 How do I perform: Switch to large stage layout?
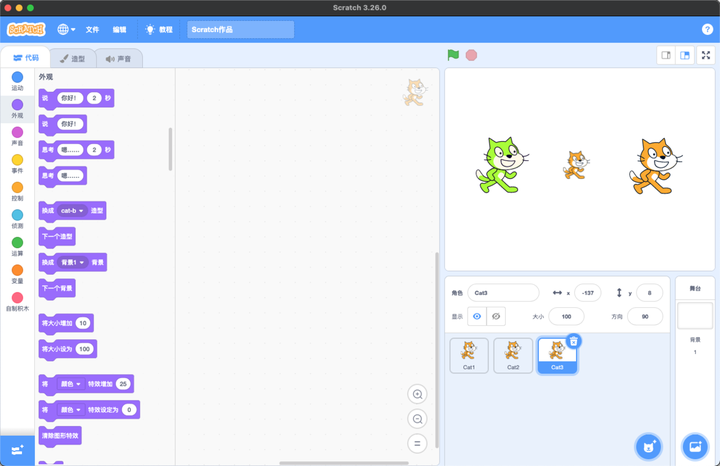coord(685,56)
